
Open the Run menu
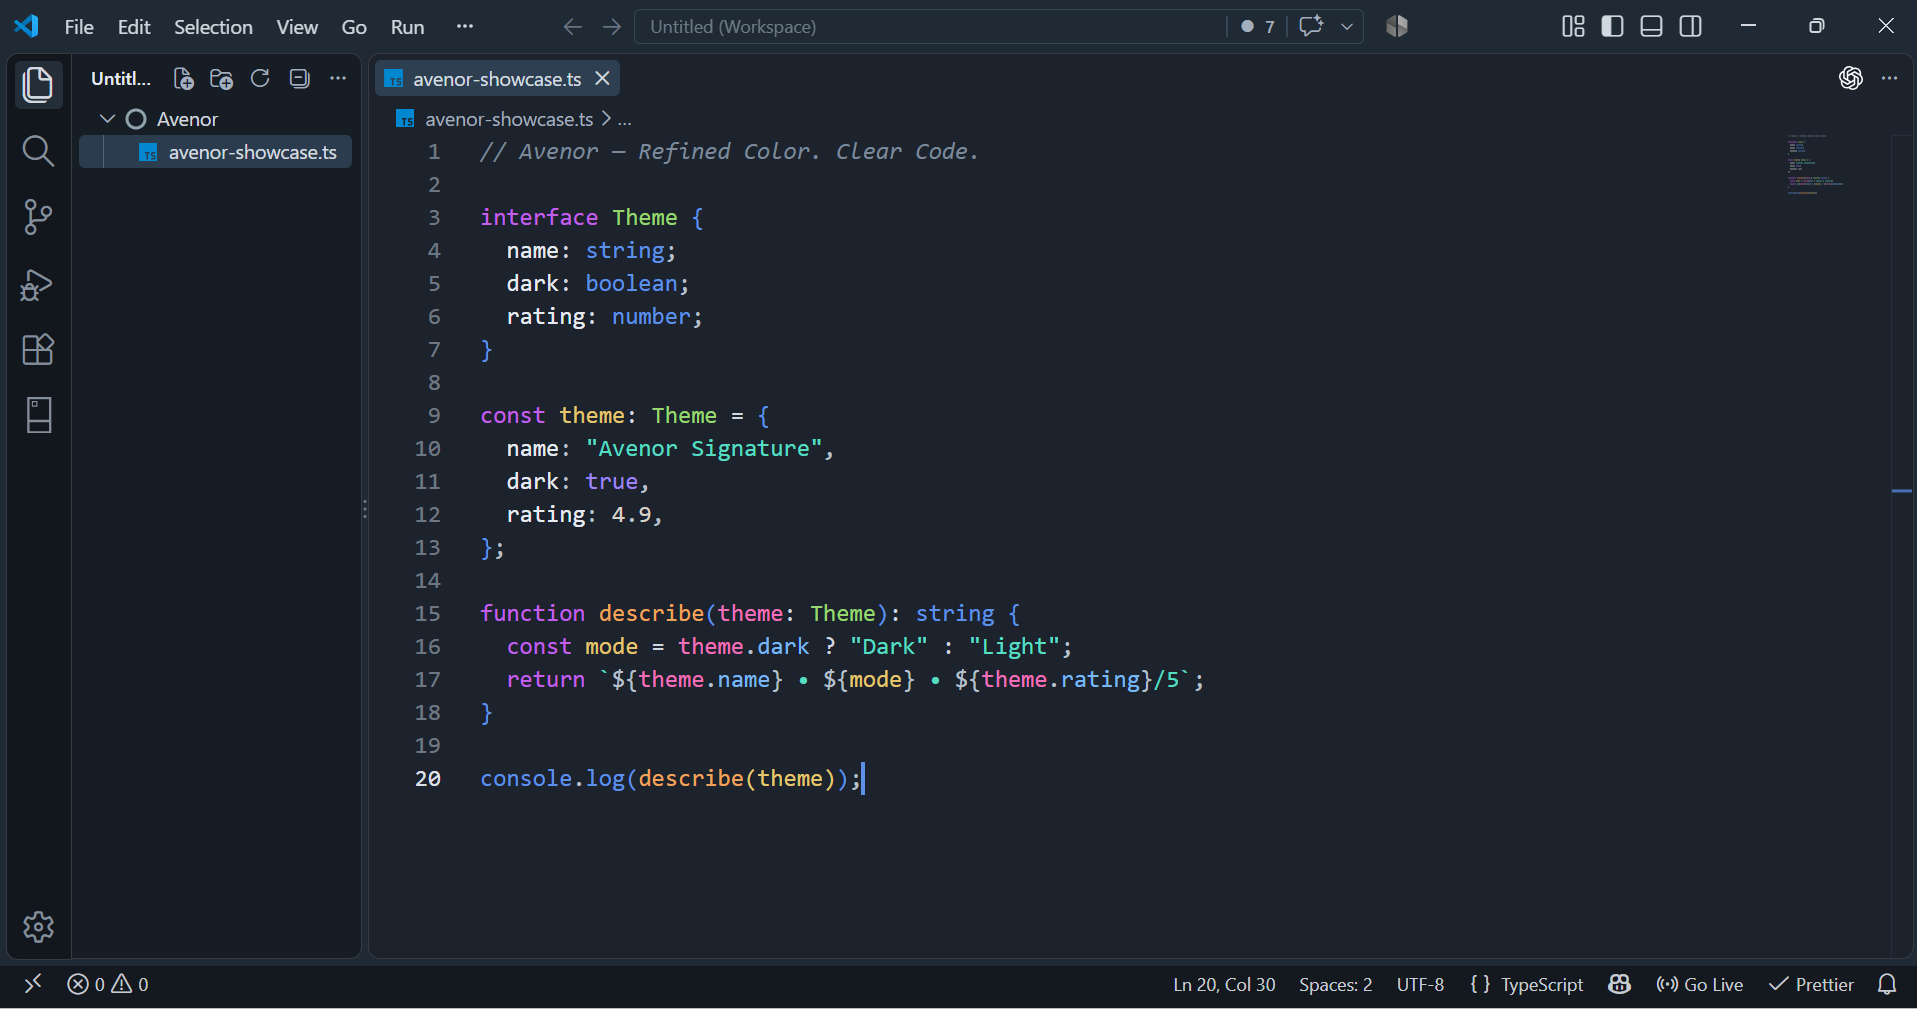tap(407, 27)
